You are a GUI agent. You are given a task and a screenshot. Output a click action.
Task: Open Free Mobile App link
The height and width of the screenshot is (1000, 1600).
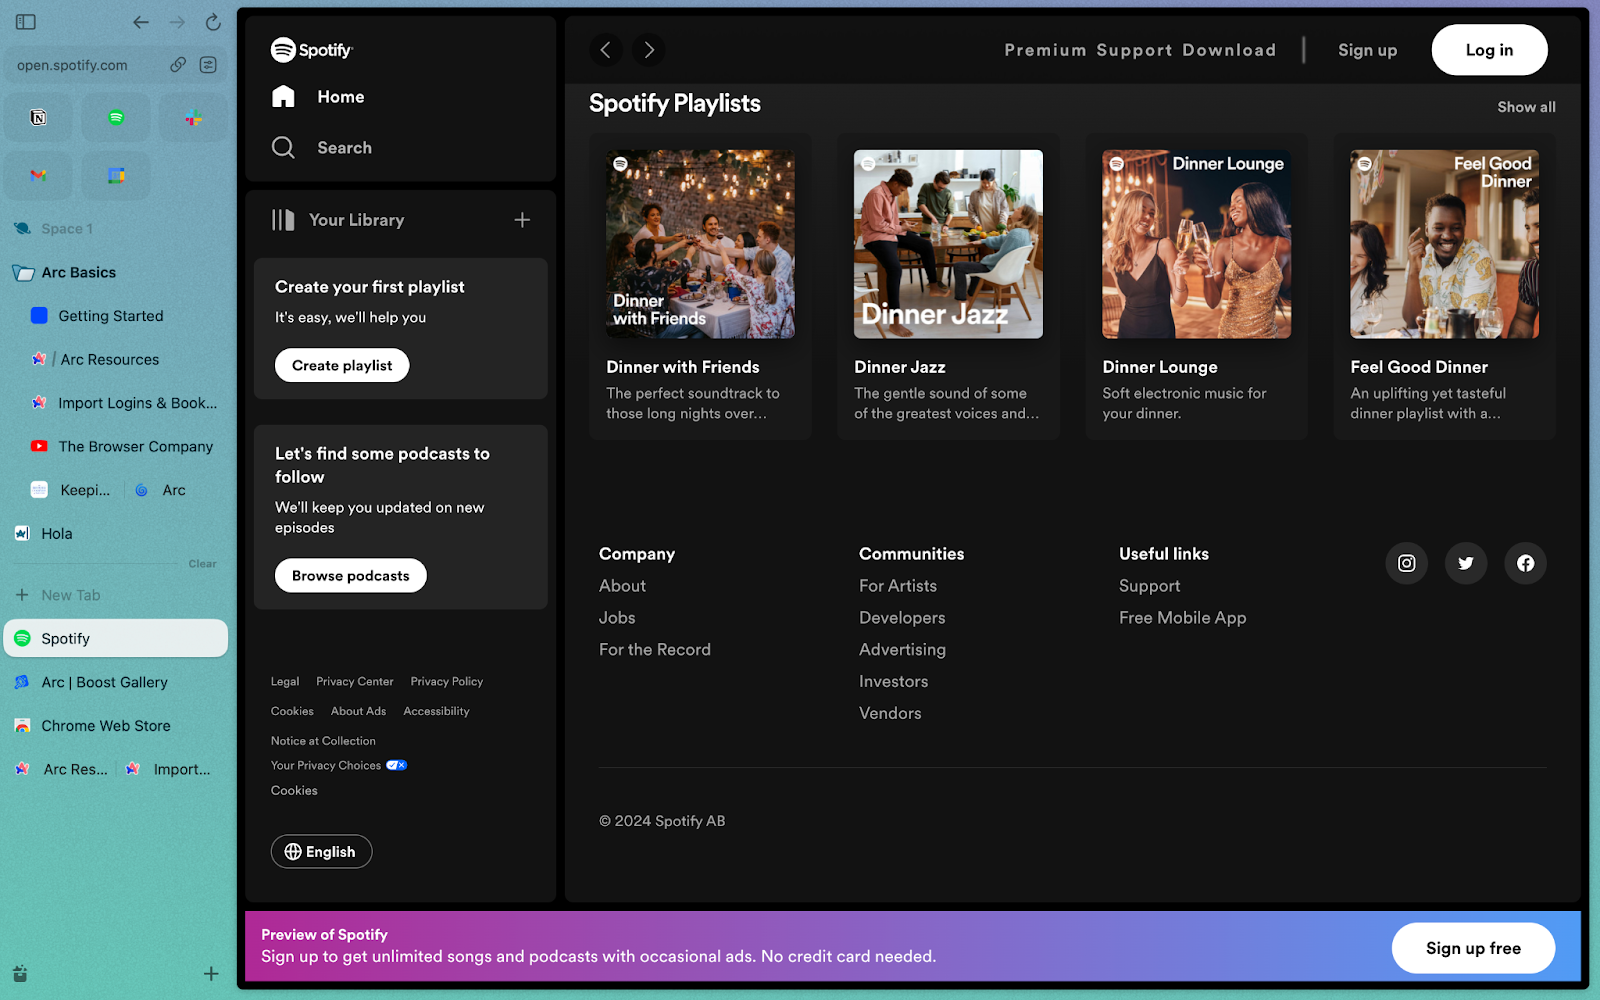pos(1183,618)
